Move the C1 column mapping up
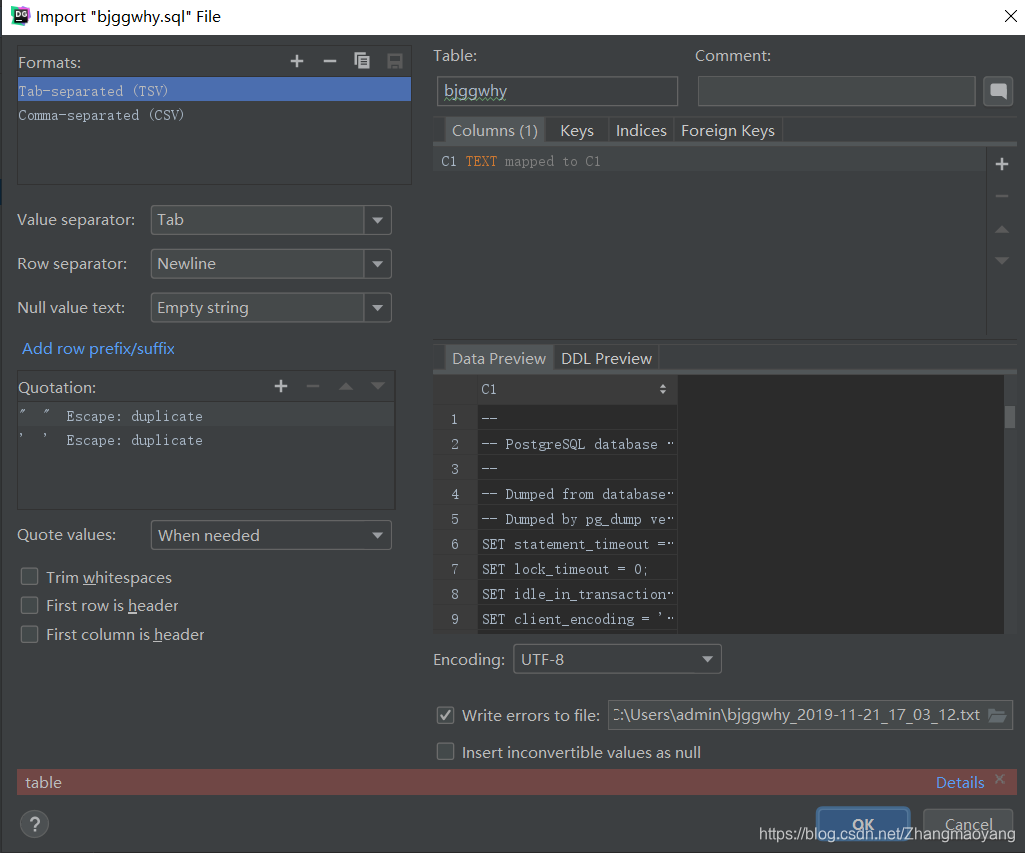The height and width of the screenshot is (853, 1025). [1002, 228]
